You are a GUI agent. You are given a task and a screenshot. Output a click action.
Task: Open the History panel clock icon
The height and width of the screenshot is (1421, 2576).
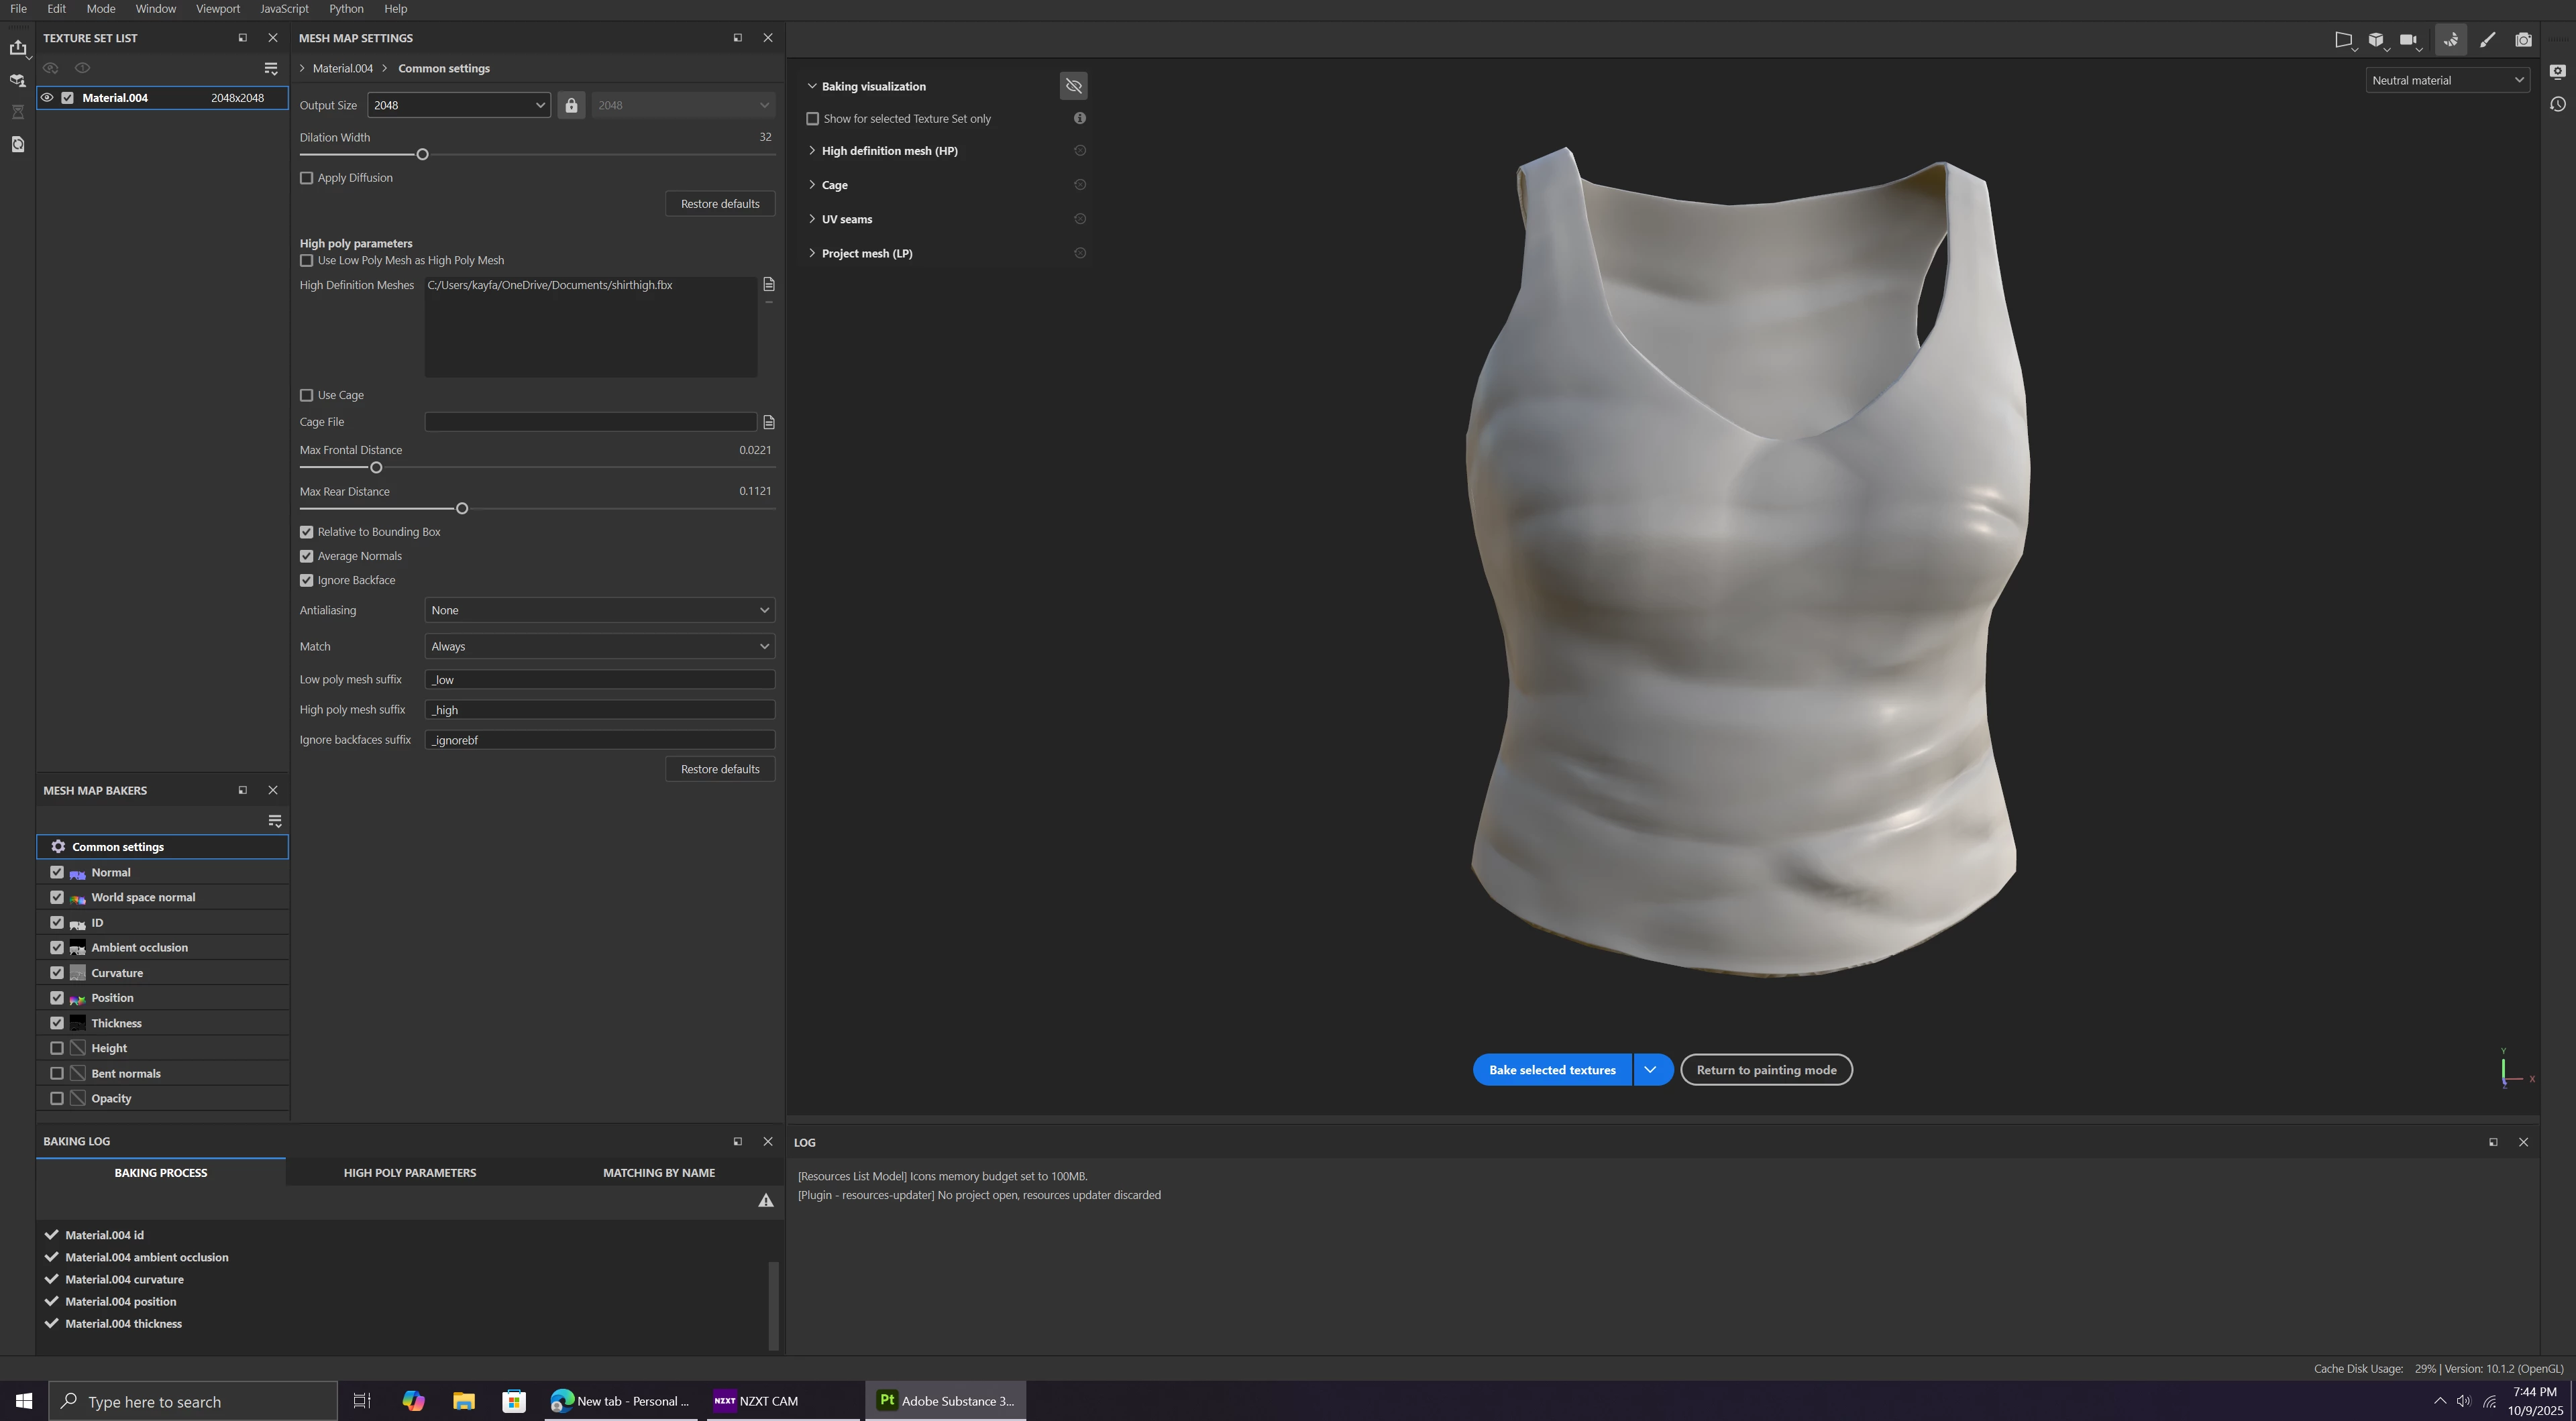(x=2558, y=104)
